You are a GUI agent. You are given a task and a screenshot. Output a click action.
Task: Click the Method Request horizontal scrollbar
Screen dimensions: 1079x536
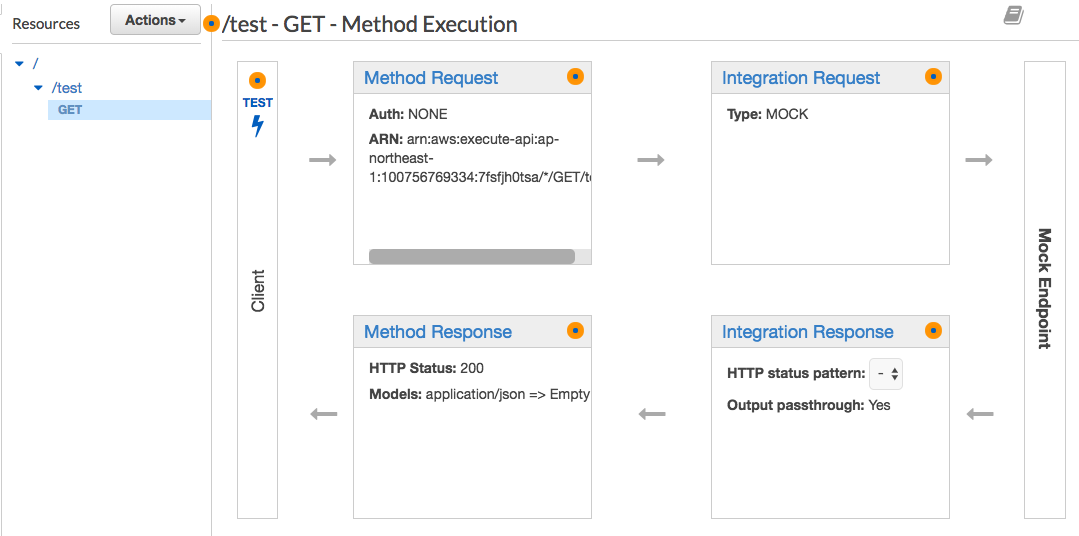click(471, 257)
